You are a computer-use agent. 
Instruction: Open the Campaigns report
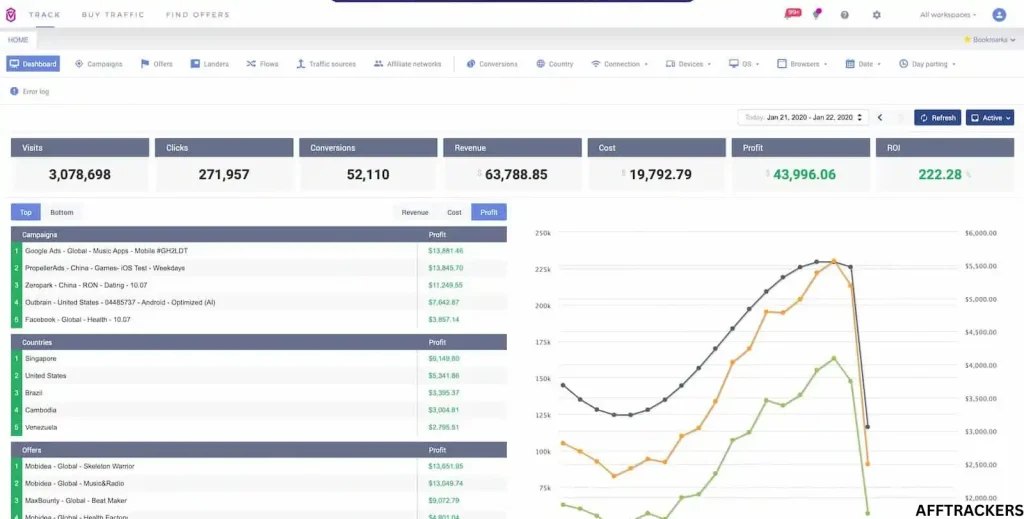coord(99,64)
